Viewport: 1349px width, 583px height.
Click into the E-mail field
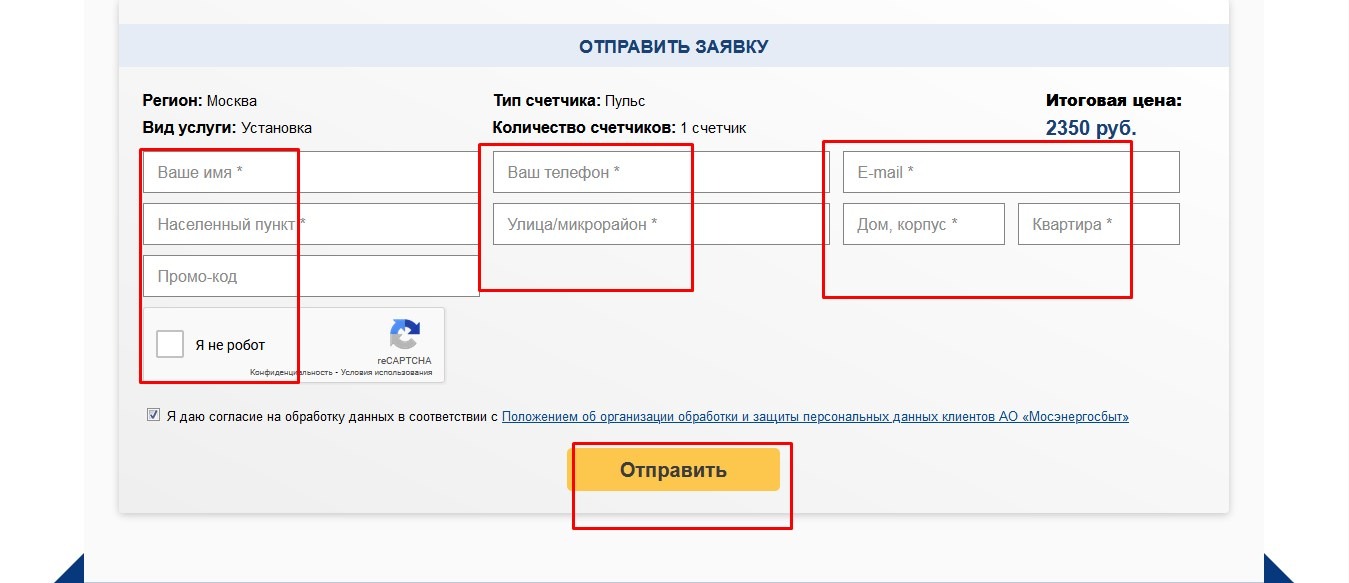(x=1011, y=172)
